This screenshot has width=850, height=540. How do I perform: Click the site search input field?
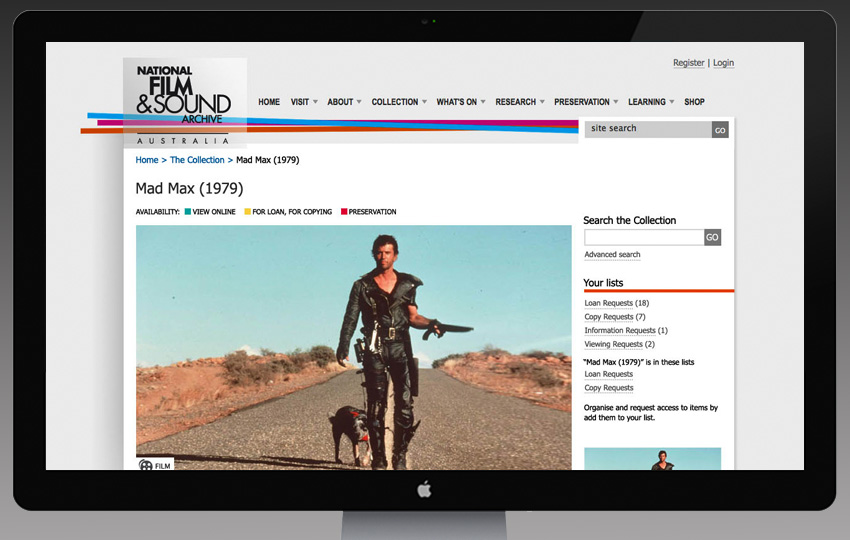[x=648, y=129]
